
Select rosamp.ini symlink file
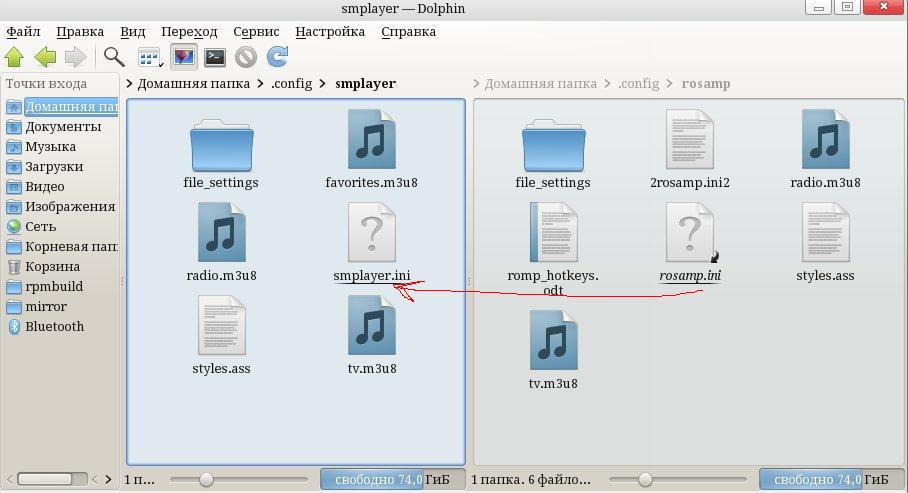point(690,243)
